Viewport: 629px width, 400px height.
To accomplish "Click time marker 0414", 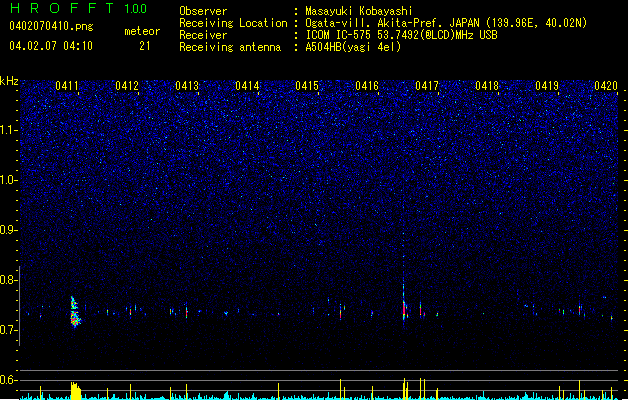I will tap(247, 86).
